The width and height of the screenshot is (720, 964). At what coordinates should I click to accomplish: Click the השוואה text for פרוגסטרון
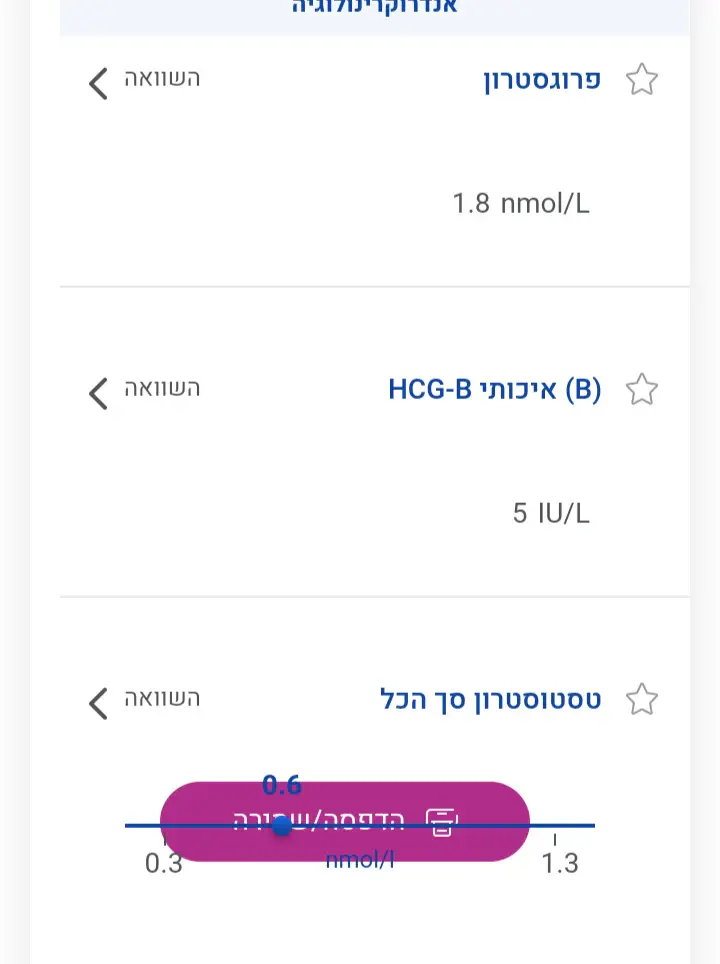click(161, 79)
